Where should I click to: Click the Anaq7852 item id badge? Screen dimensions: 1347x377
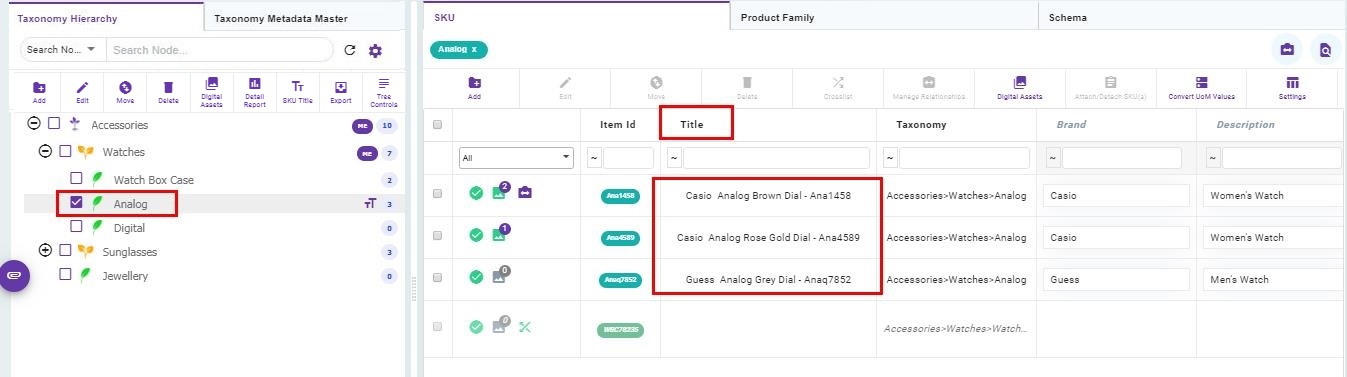coord(620,280)
